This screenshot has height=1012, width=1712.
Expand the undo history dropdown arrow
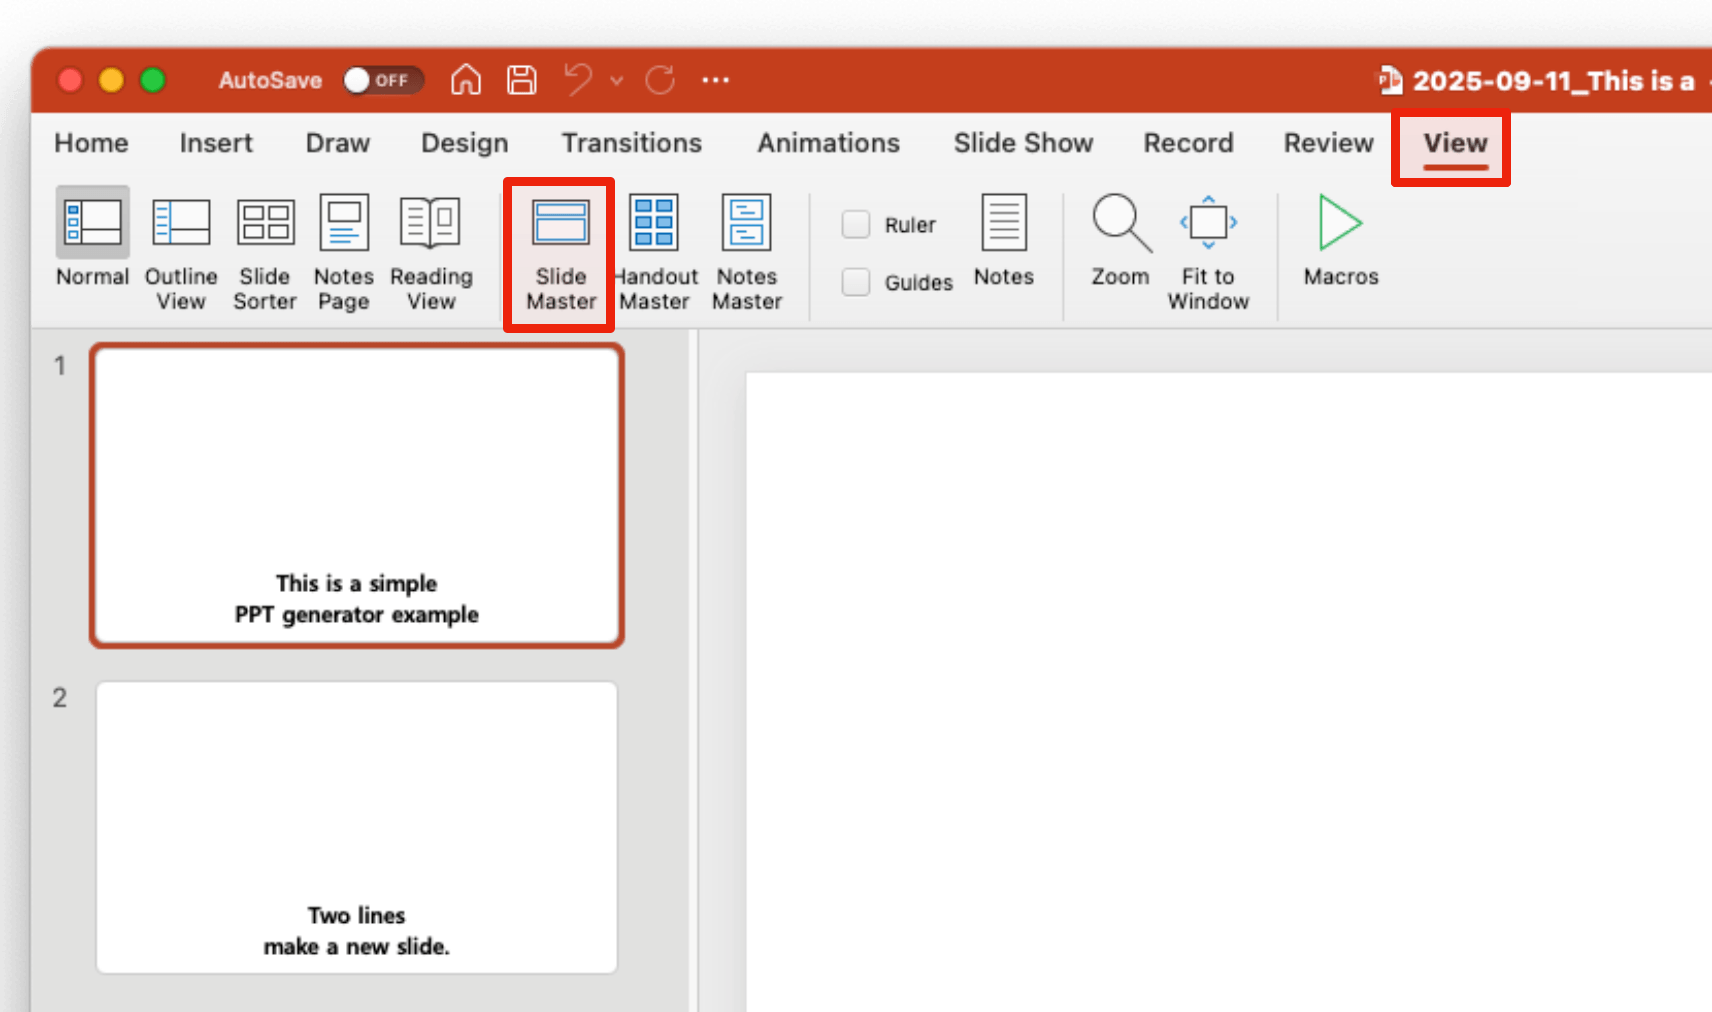tap(617, 80)
